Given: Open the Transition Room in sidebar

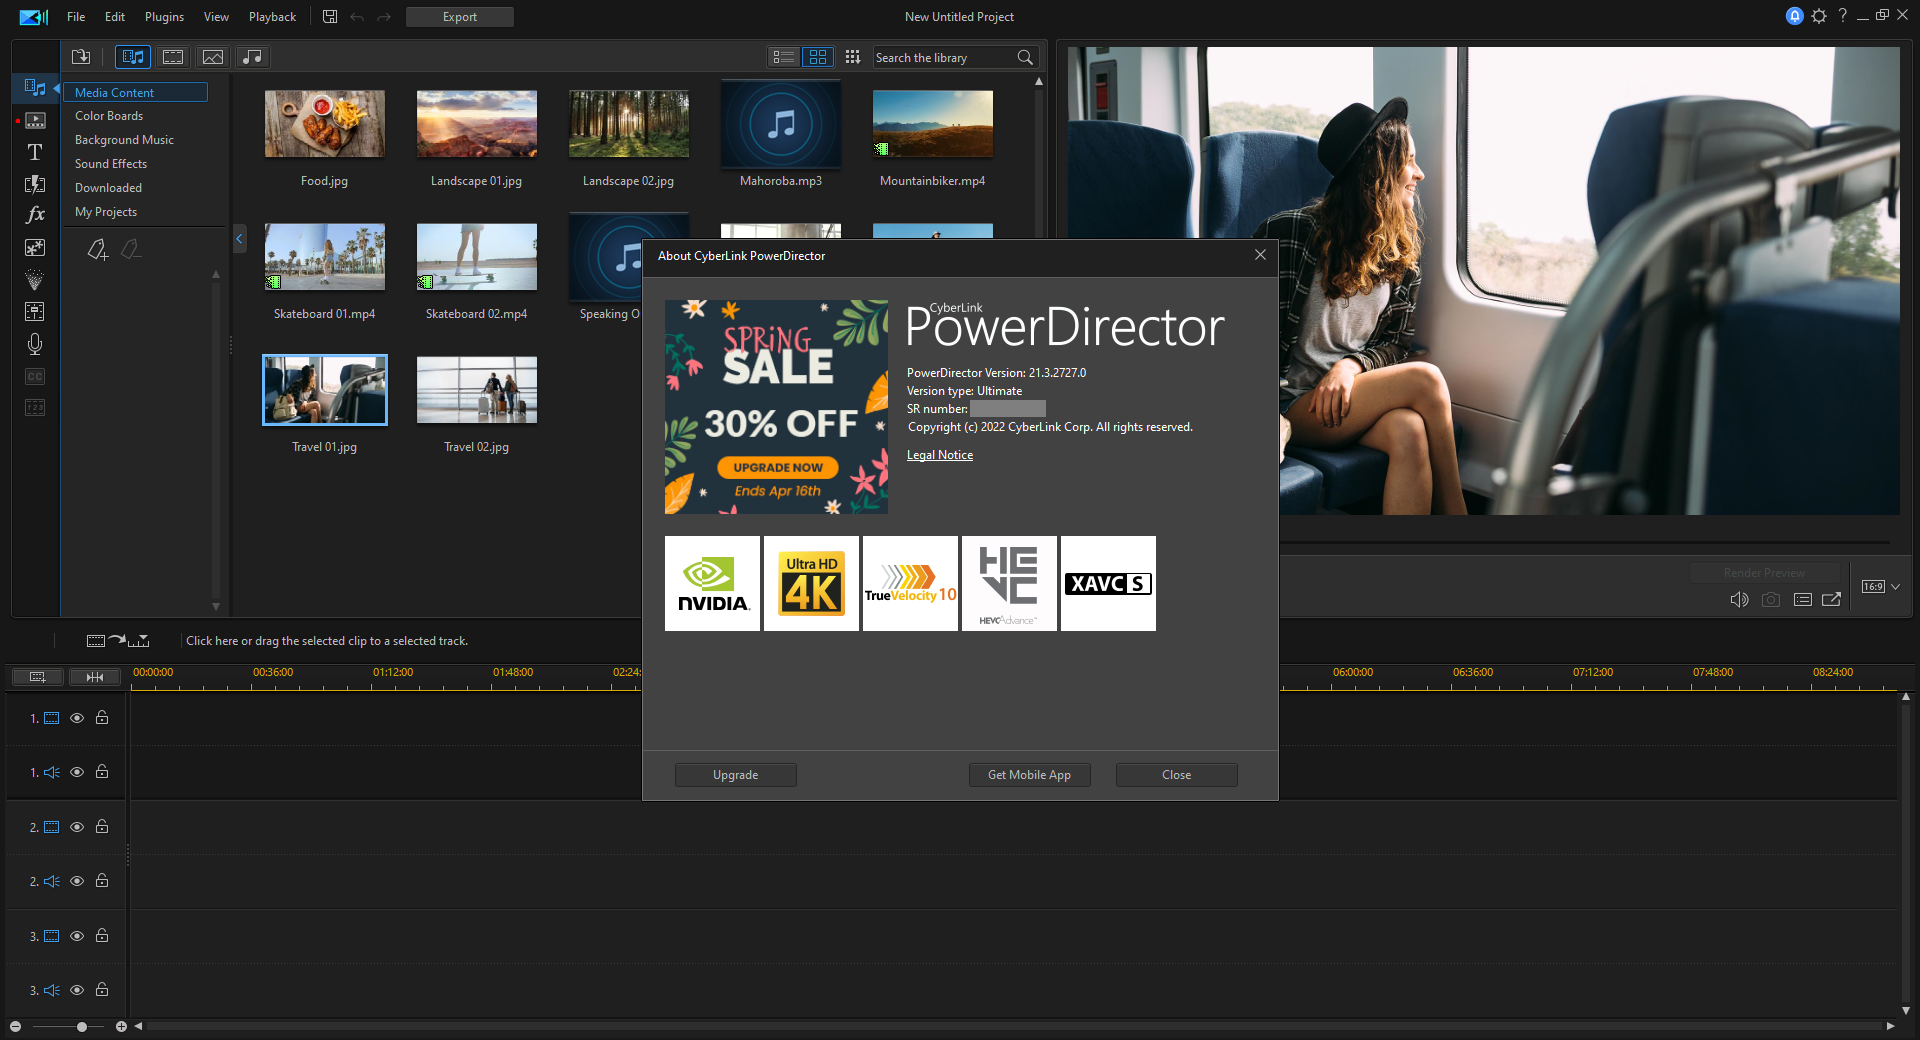Looking at the screenshot, I should pyautogui.click(x=35, y=184).
